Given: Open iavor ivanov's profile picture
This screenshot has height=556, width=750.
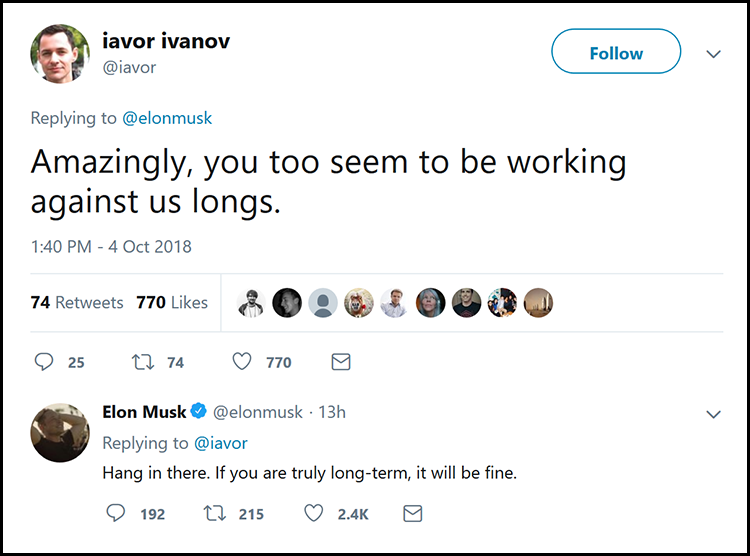Looking at the screenshot, I should [x=62, y=53].
